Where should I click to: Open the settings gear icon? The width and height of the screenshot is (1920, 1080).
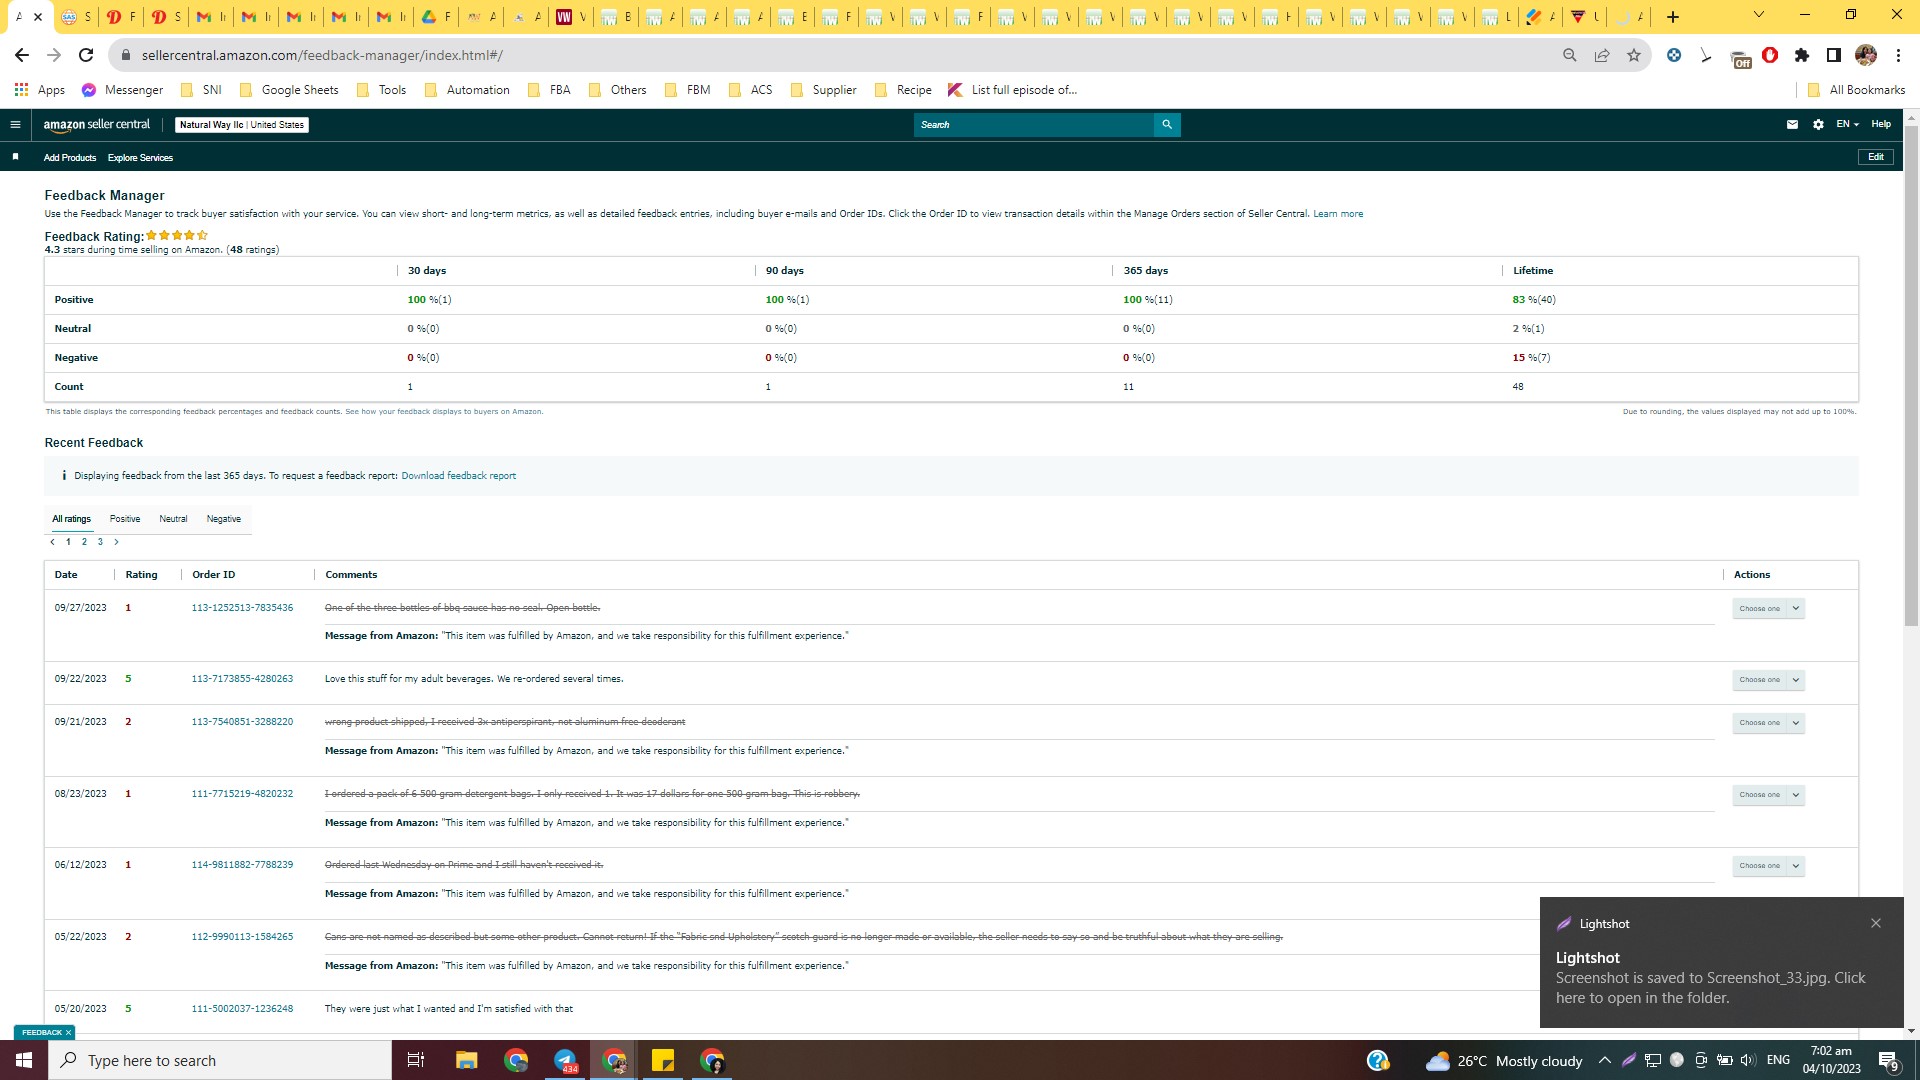(1818, 125)
